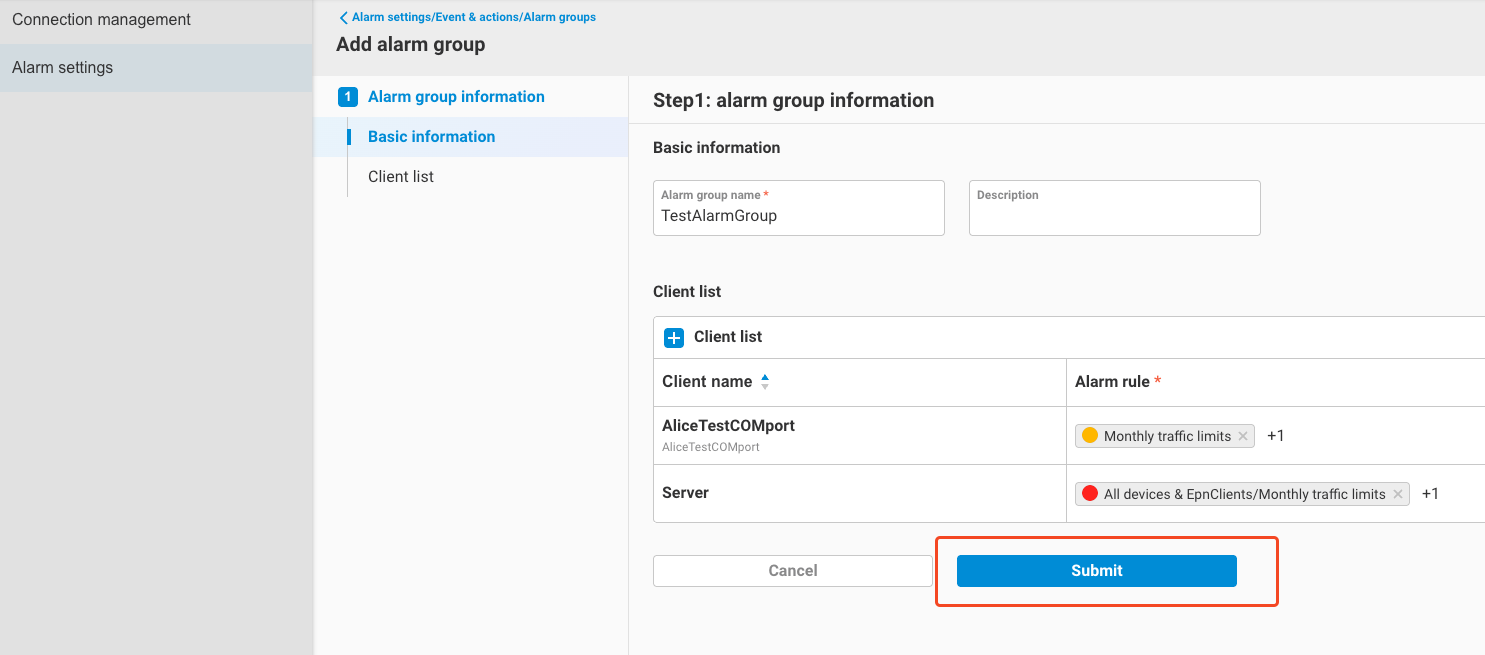Image resolution: width=1485 pixels, height=655 pixels.
Task: Open the "Alarm groups" breadcrumb link
Action: [x=559, y=17]
